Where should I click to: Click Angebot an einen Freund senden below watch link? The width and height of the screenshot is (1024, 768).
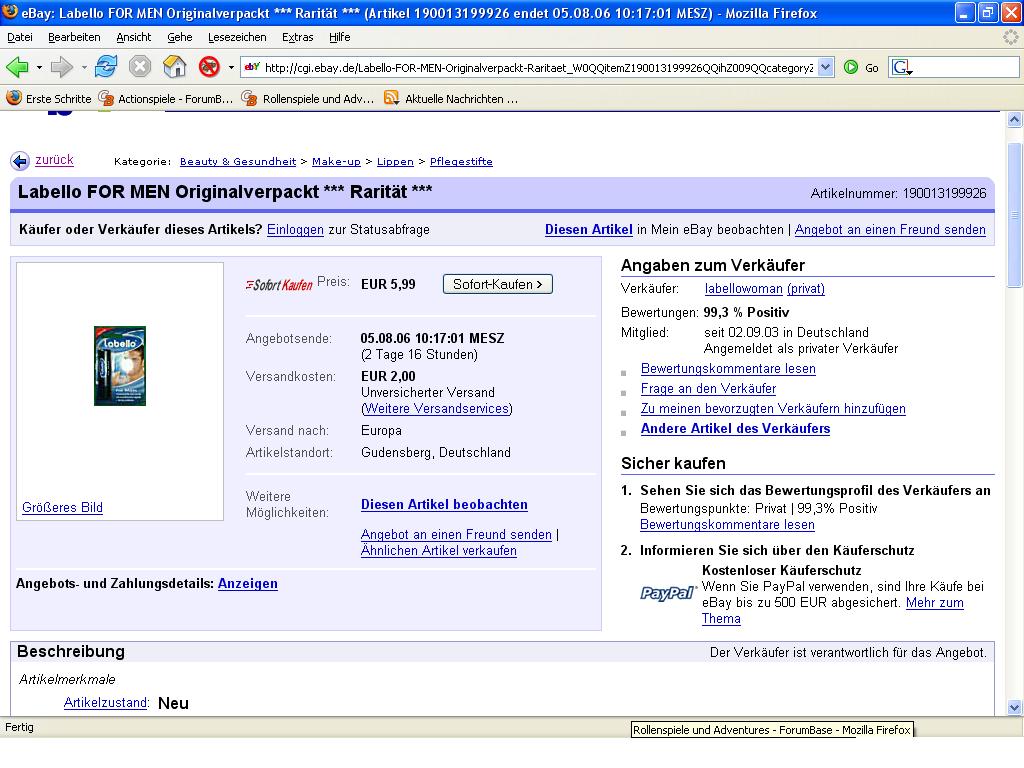click(456, 534)
